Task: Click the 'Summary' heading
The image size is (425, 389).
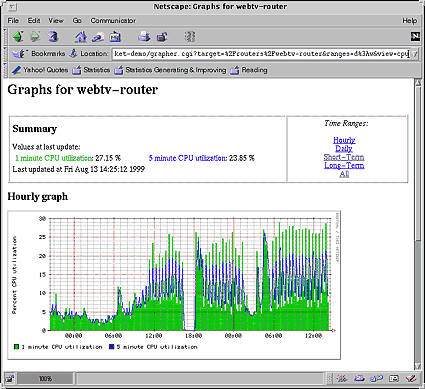Action: (35, 129)
